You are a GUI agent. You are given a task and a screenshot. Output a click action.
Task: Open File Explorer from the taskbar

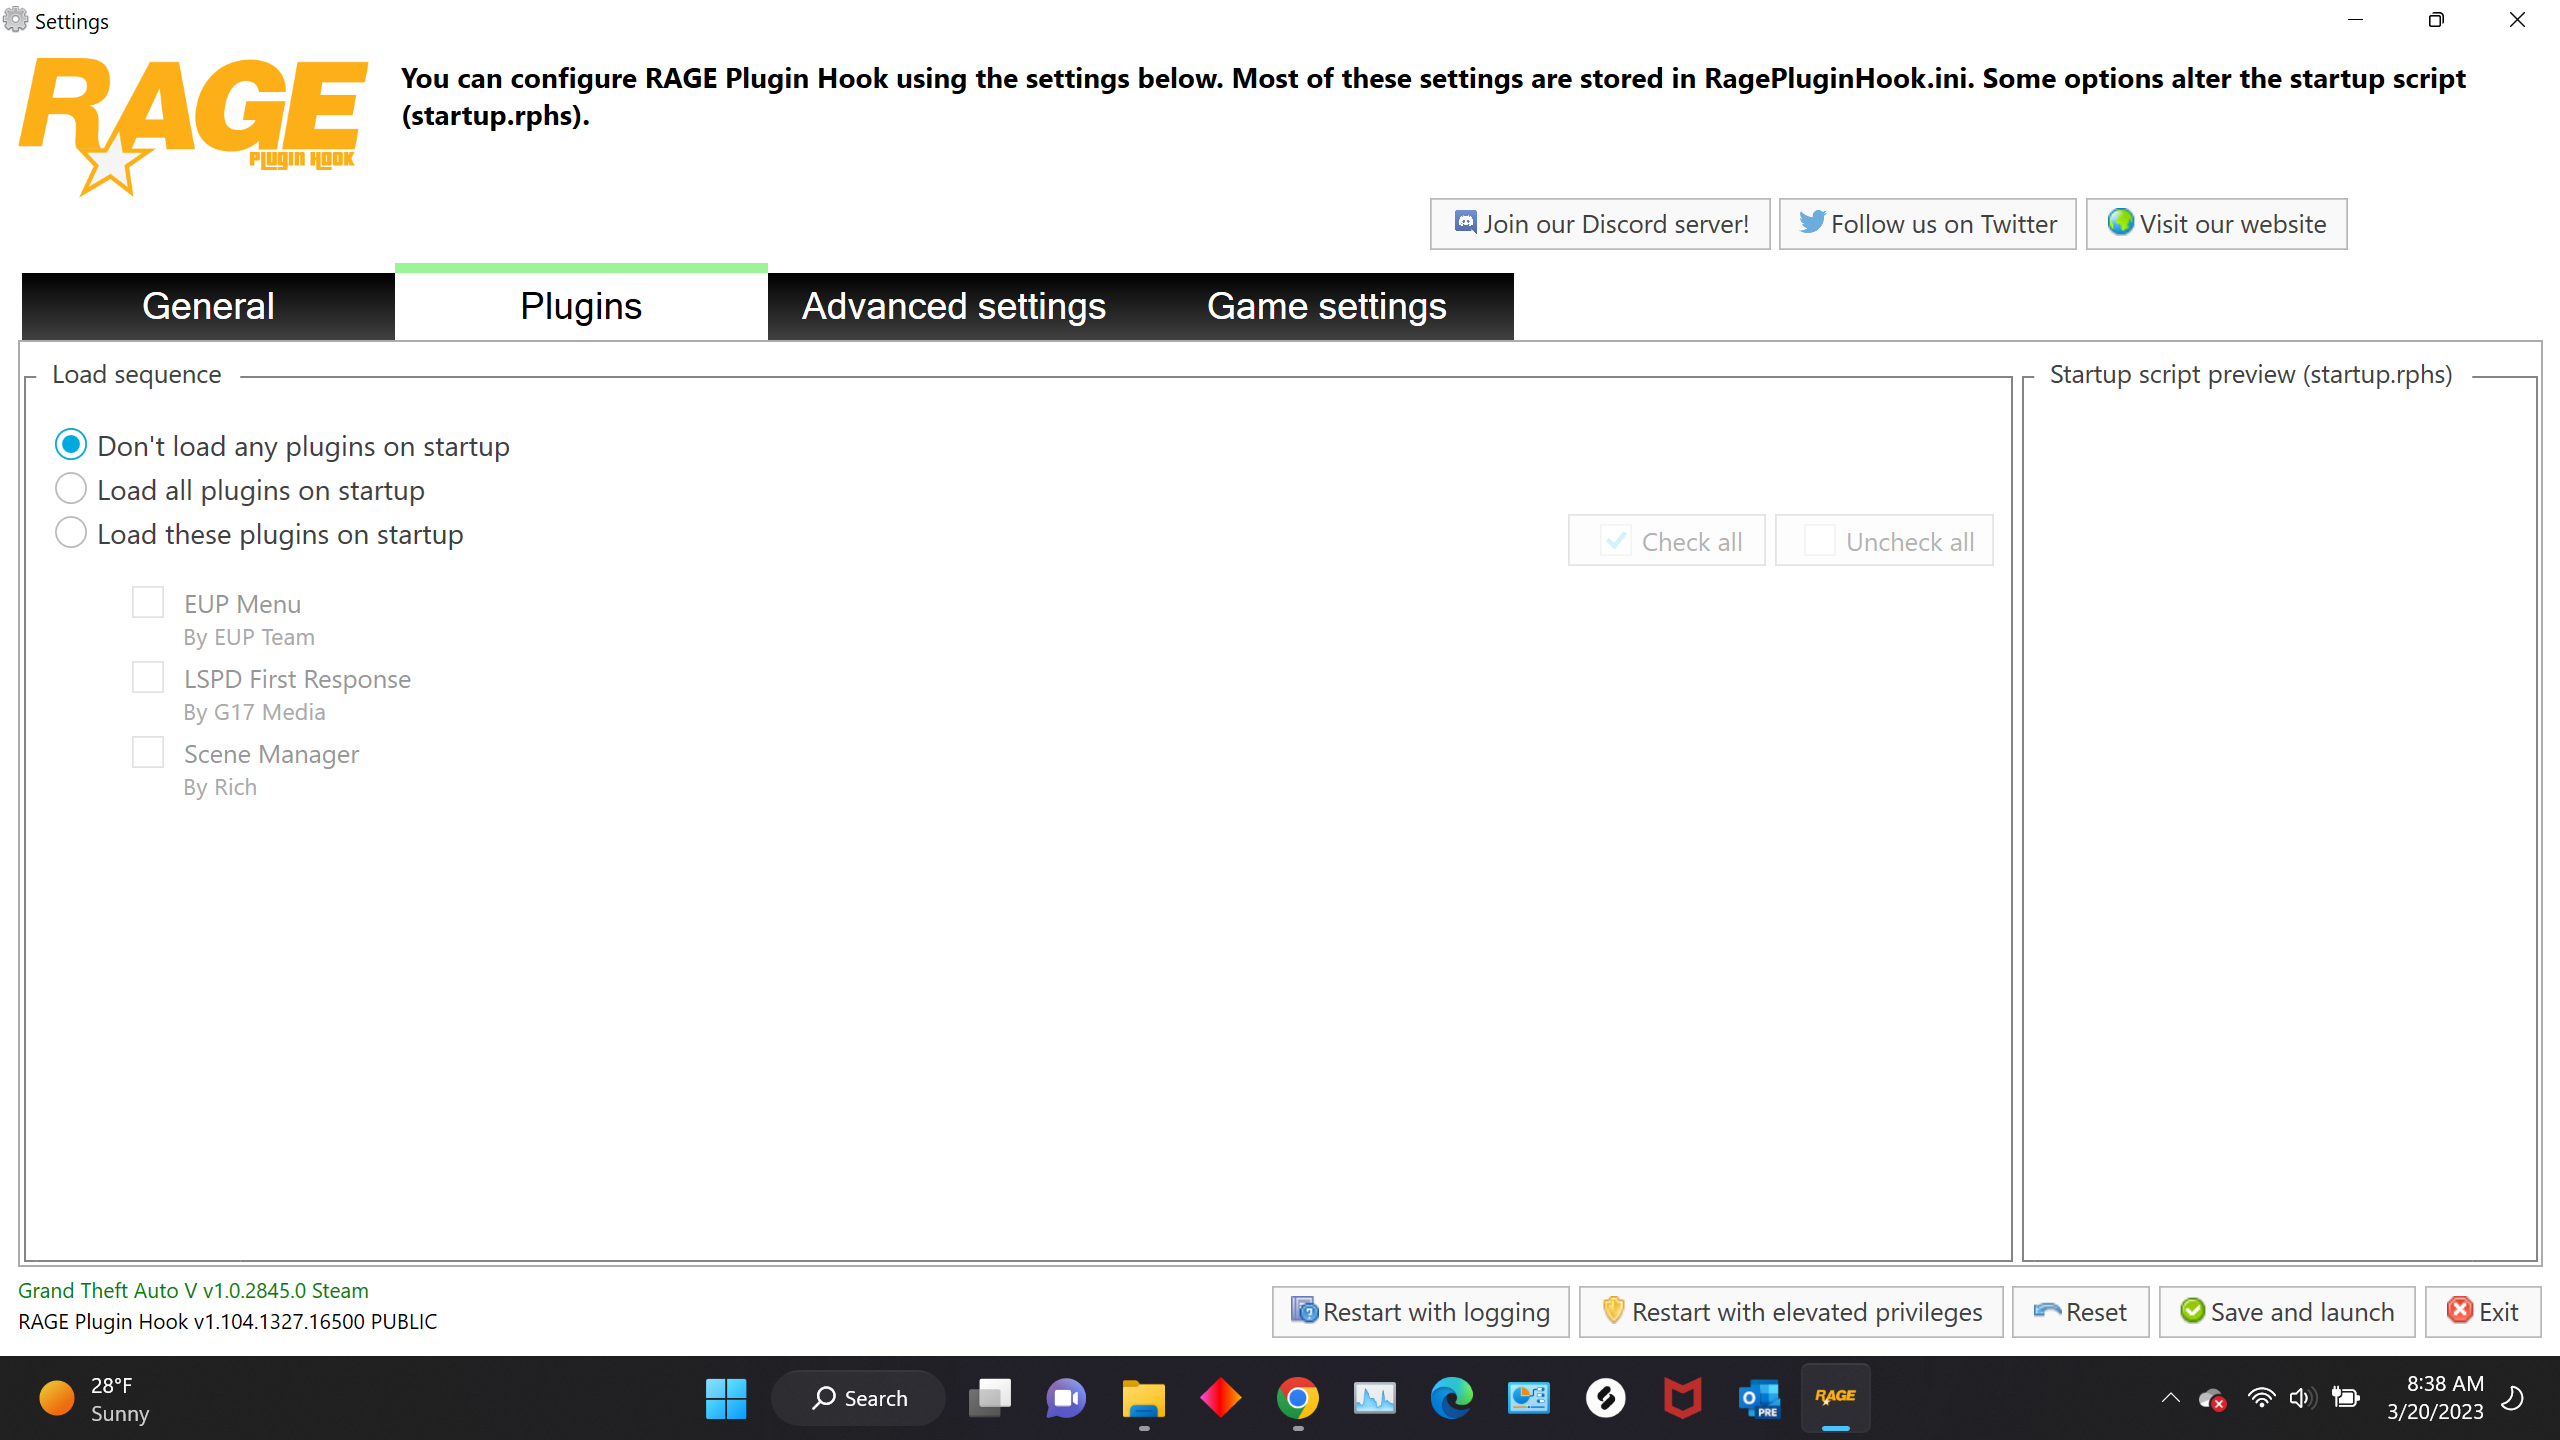click(1143, 1398)
